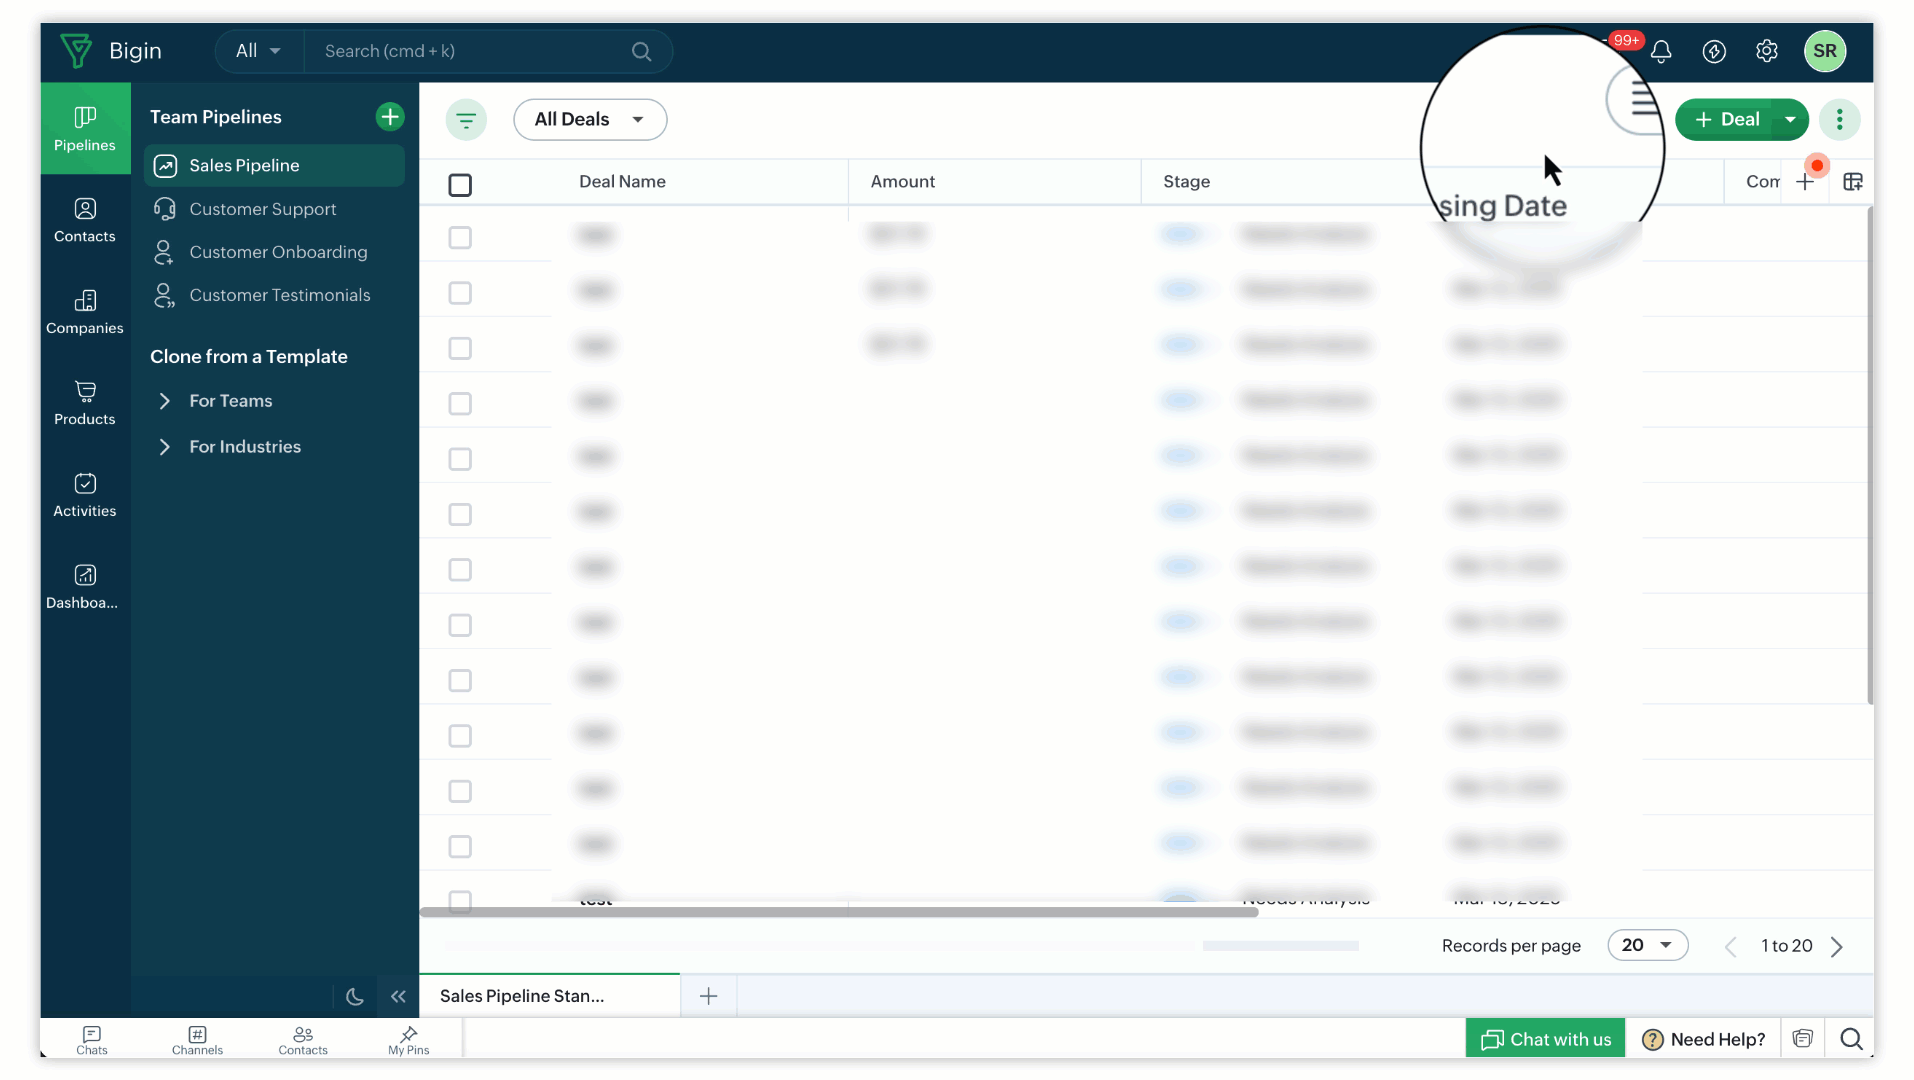1914x1080 pixels.
Task: Open the Dashboards module
Action: point(85,588)
